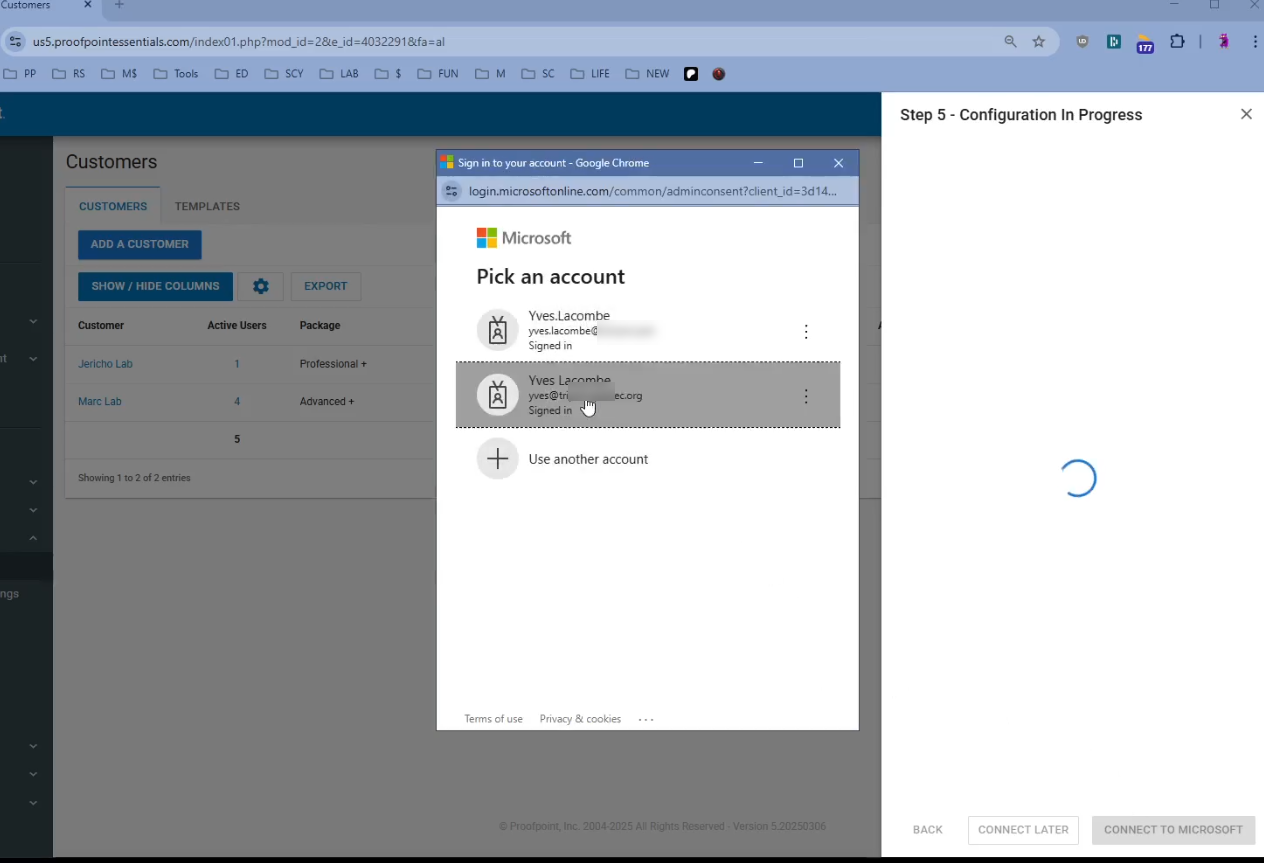
Task: Select the Yves.Lacombe first signed-in account
Action: [x=648, y=330]
